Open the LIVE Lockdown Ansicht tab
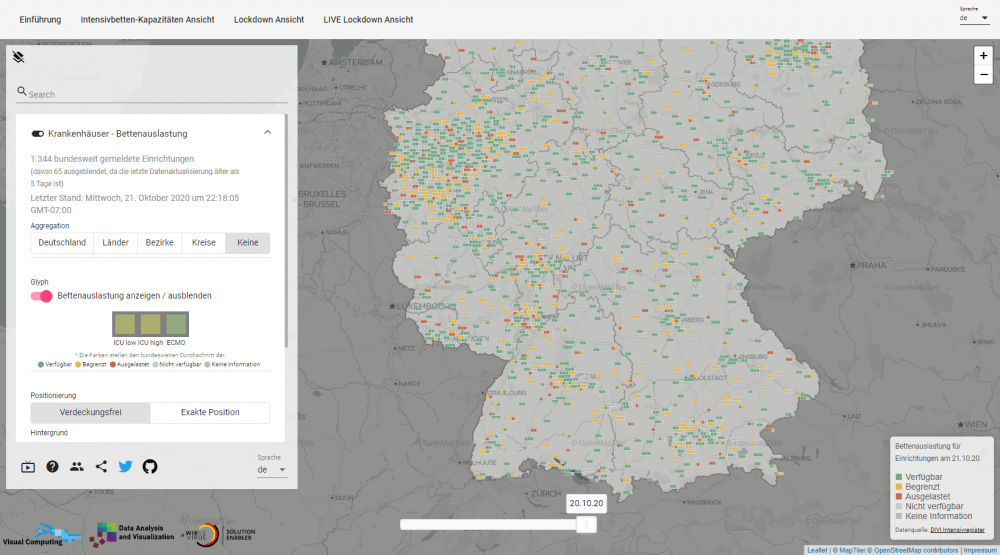1000x555 pixels. point(368,19)
